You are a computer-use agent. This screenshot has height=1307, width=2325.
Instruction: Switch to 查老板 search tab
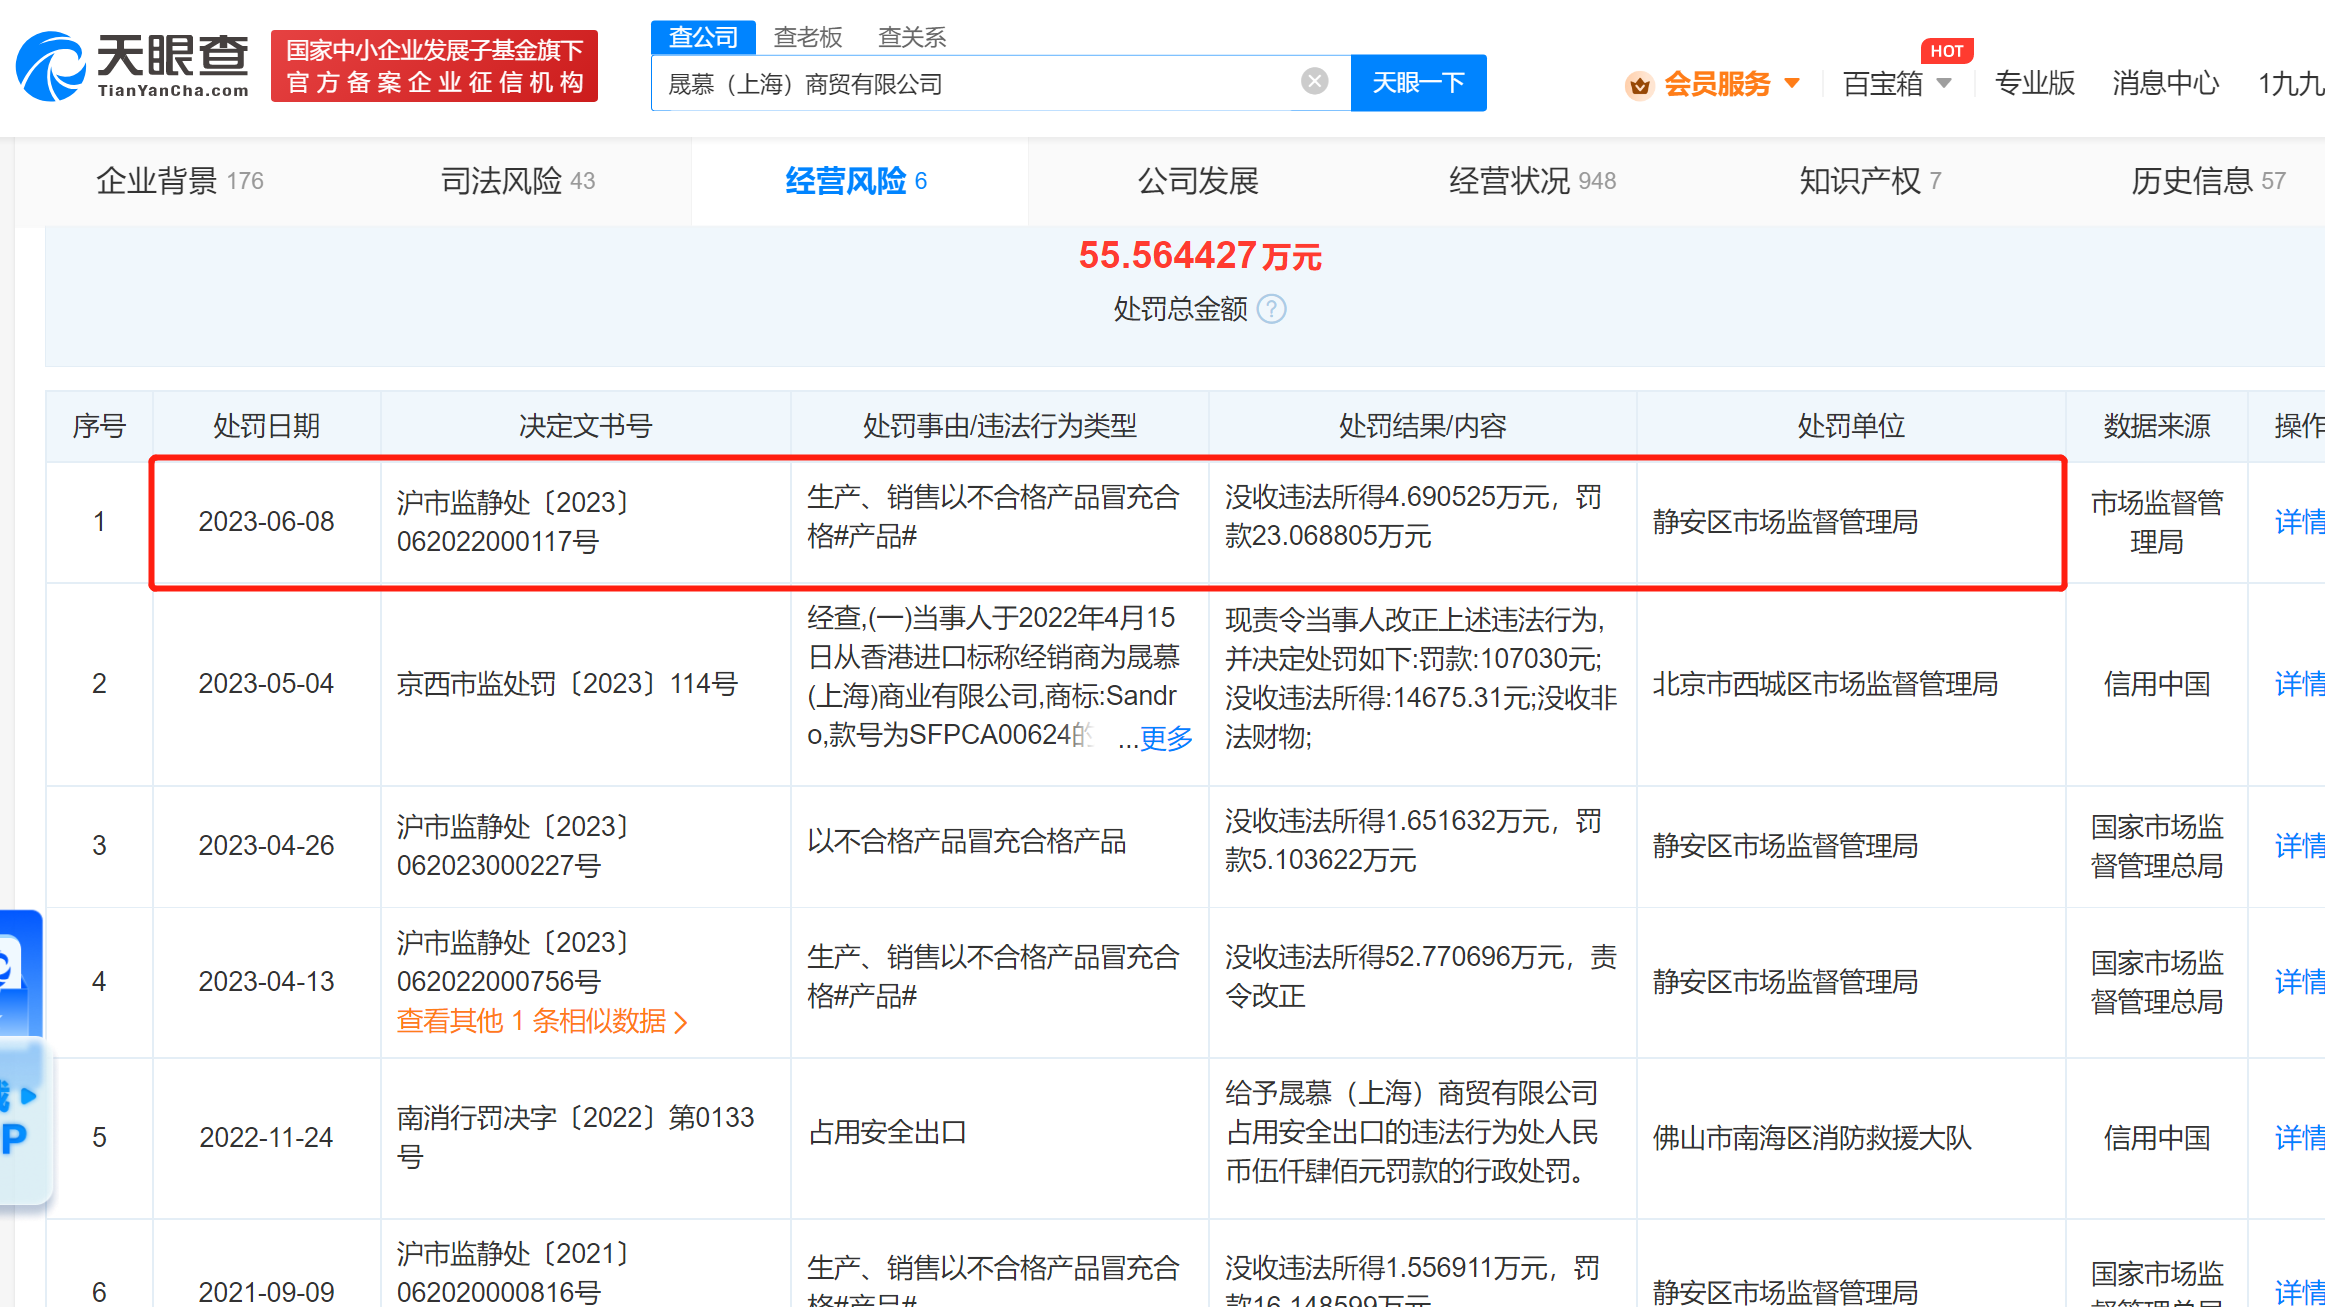(x=807, y=37)
